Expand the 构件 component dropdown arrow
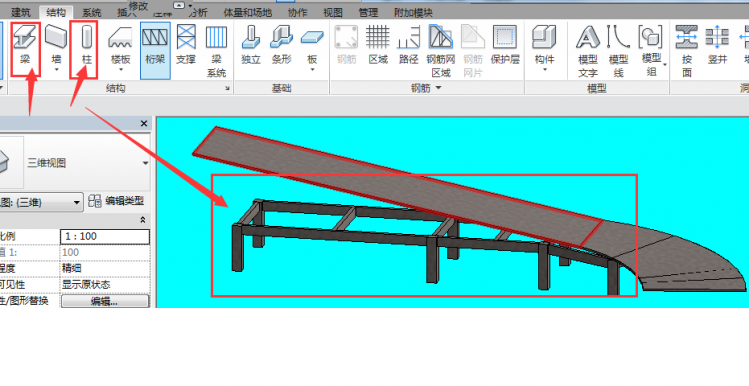Viewport: 749px width, 386px height. coord(545,70)
